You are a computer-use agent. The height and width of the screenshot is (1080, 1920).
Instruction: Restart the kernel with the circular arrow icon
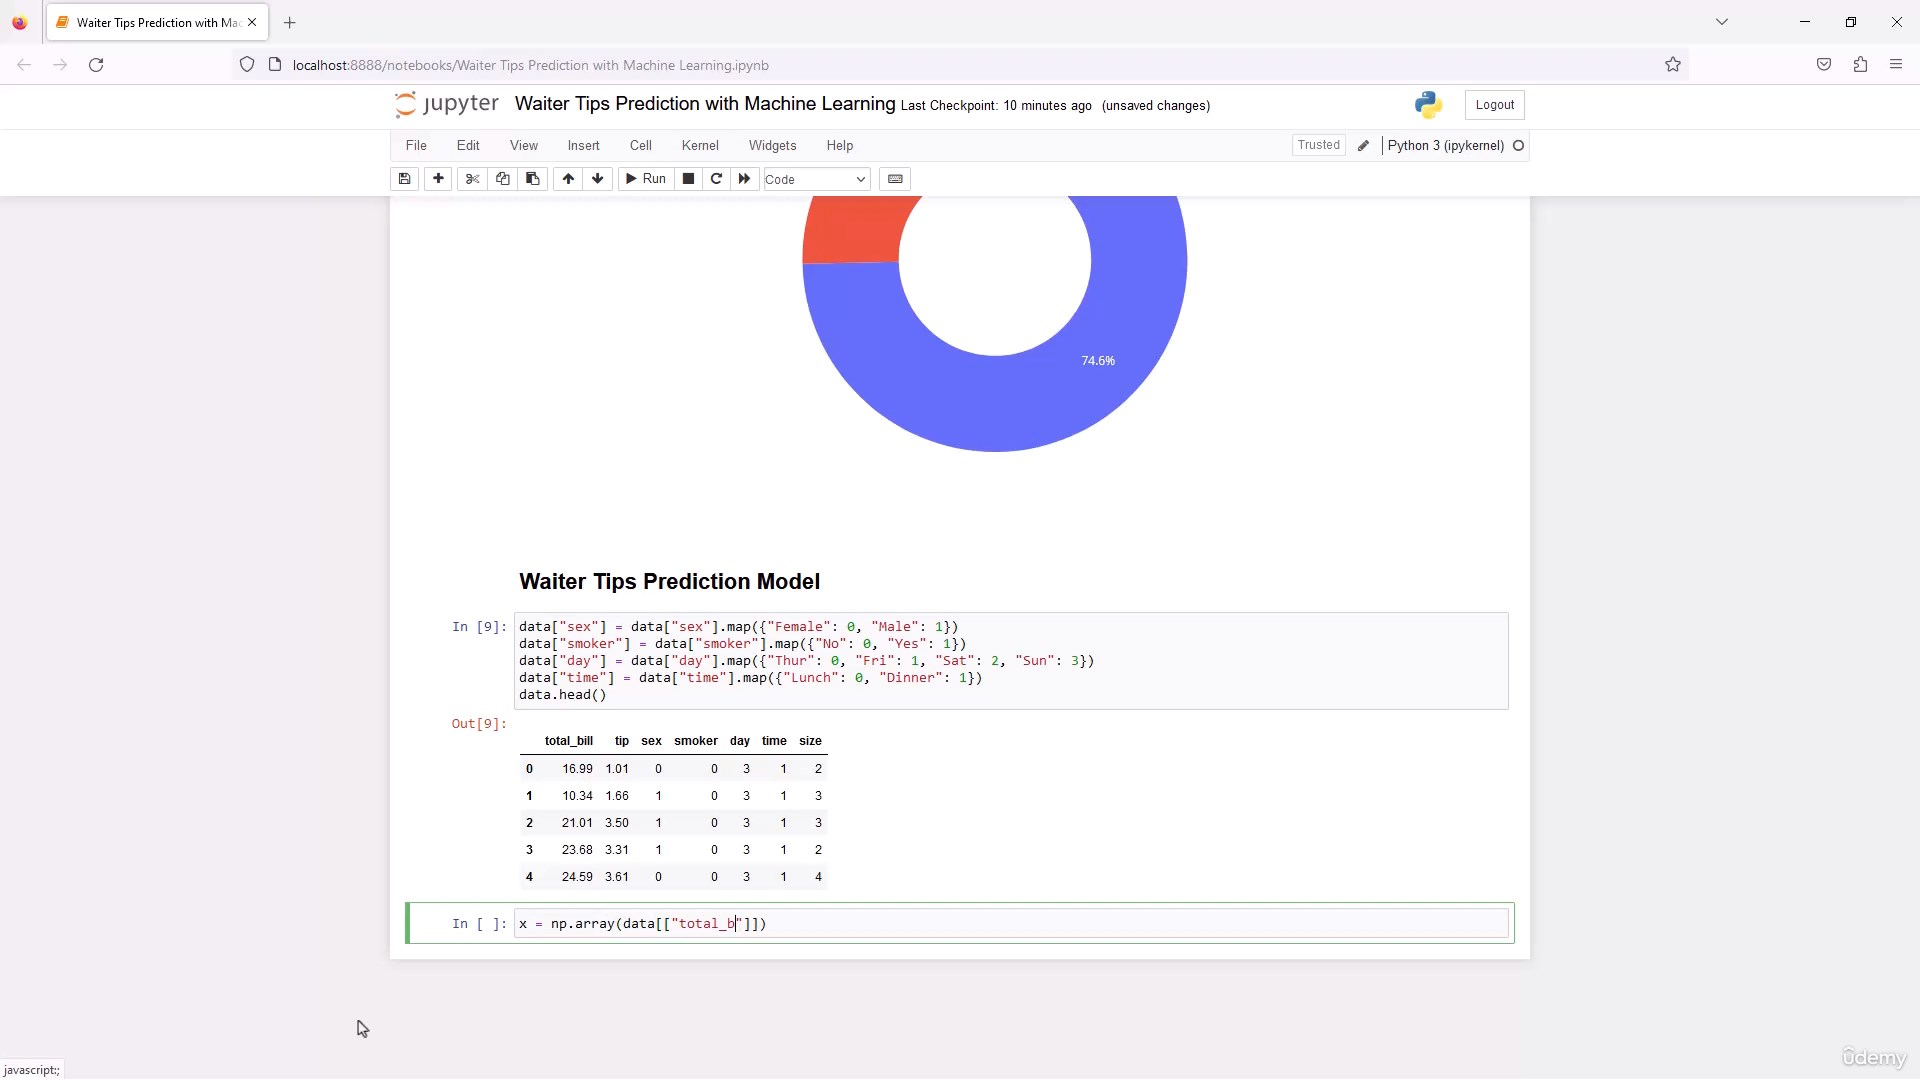(716, 179)
